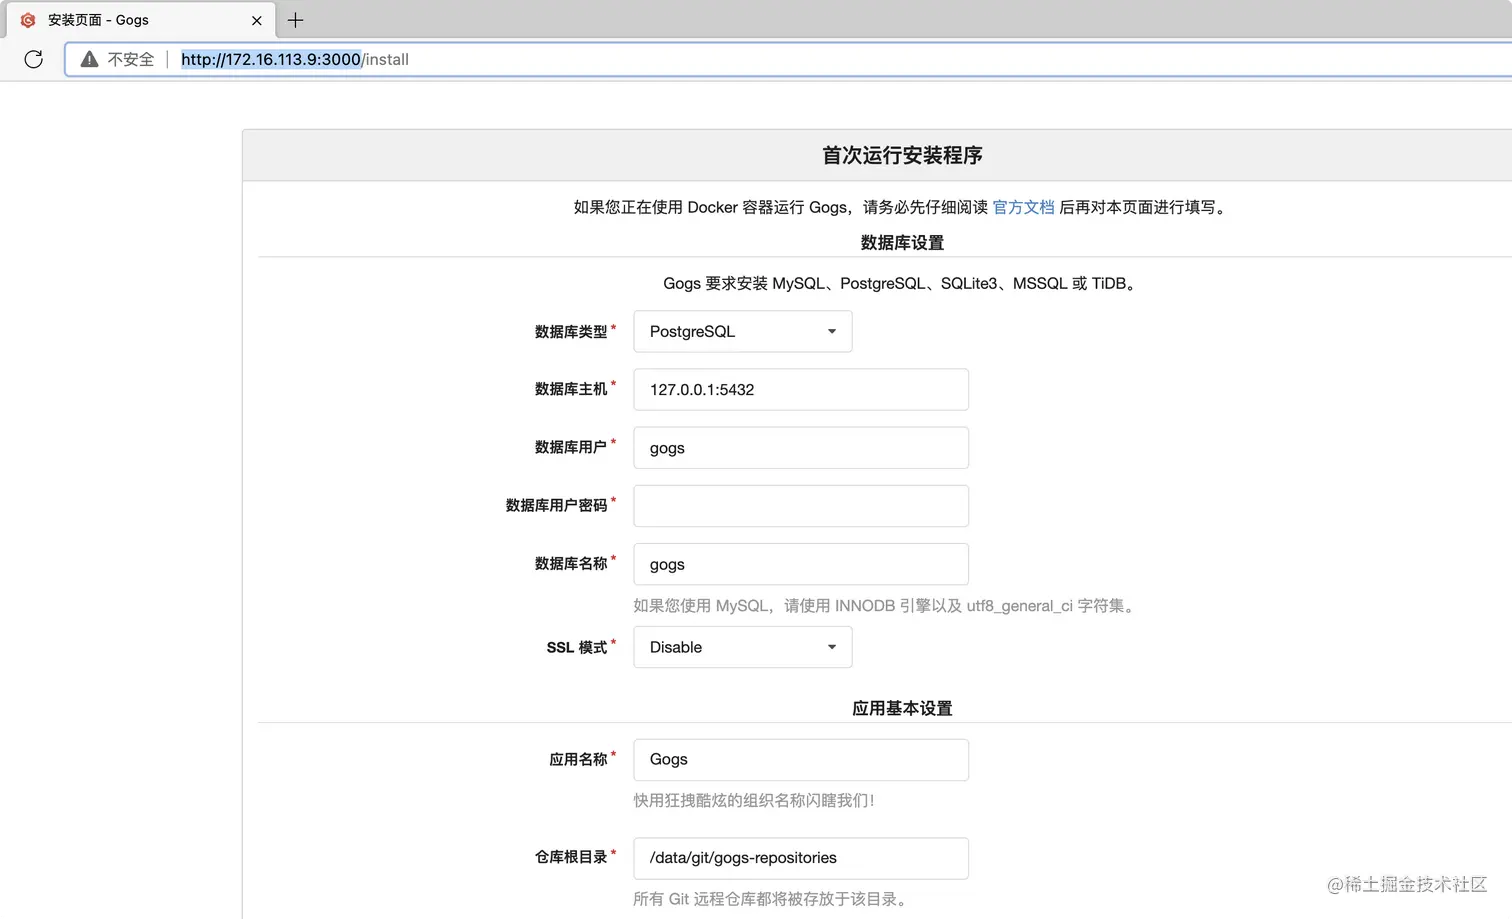Click the 数据库用户密码 label
The image size is (1512, 919).
[556, 506]
